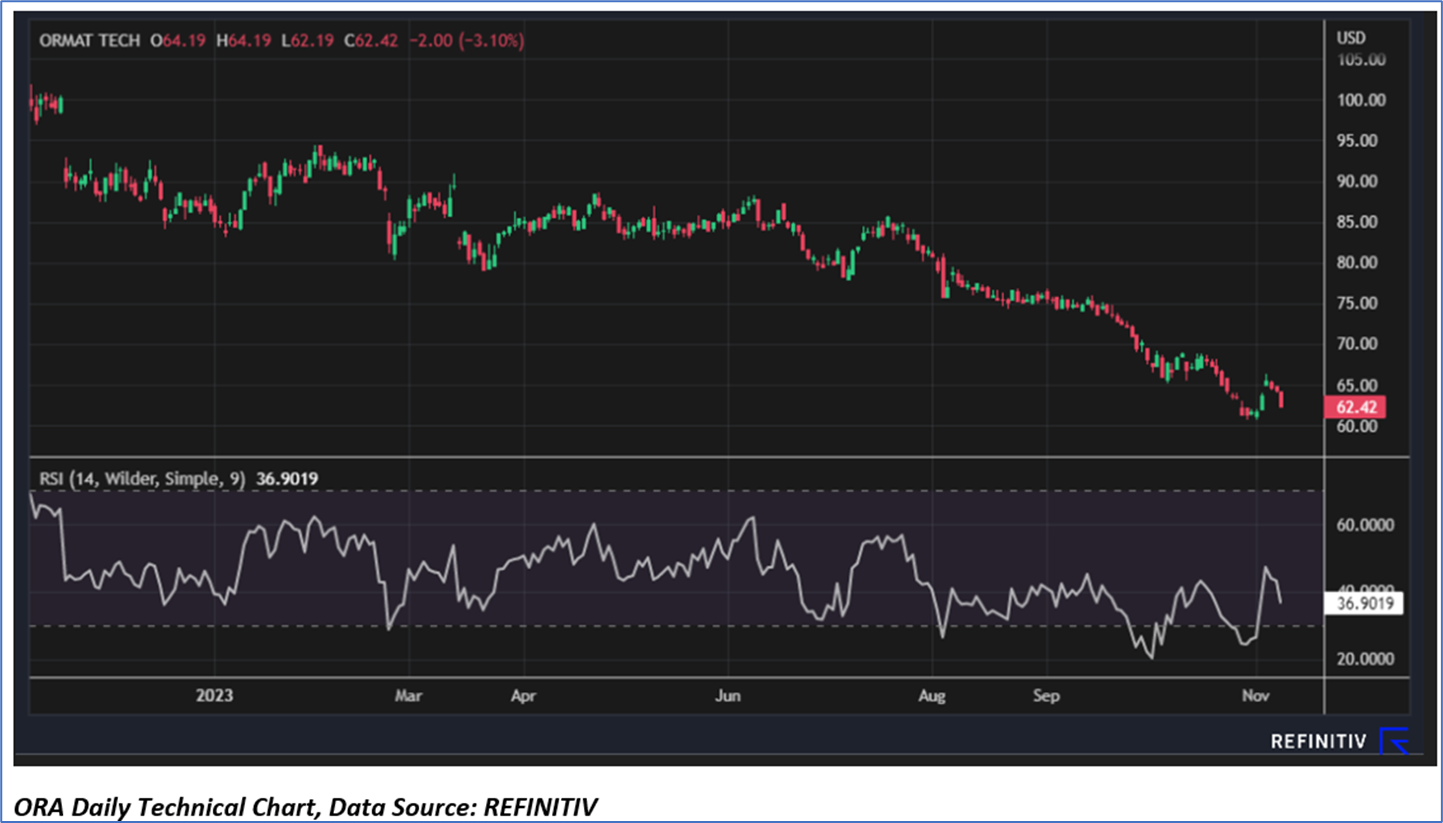Click the high price H64.19 value

pos(243,41)
